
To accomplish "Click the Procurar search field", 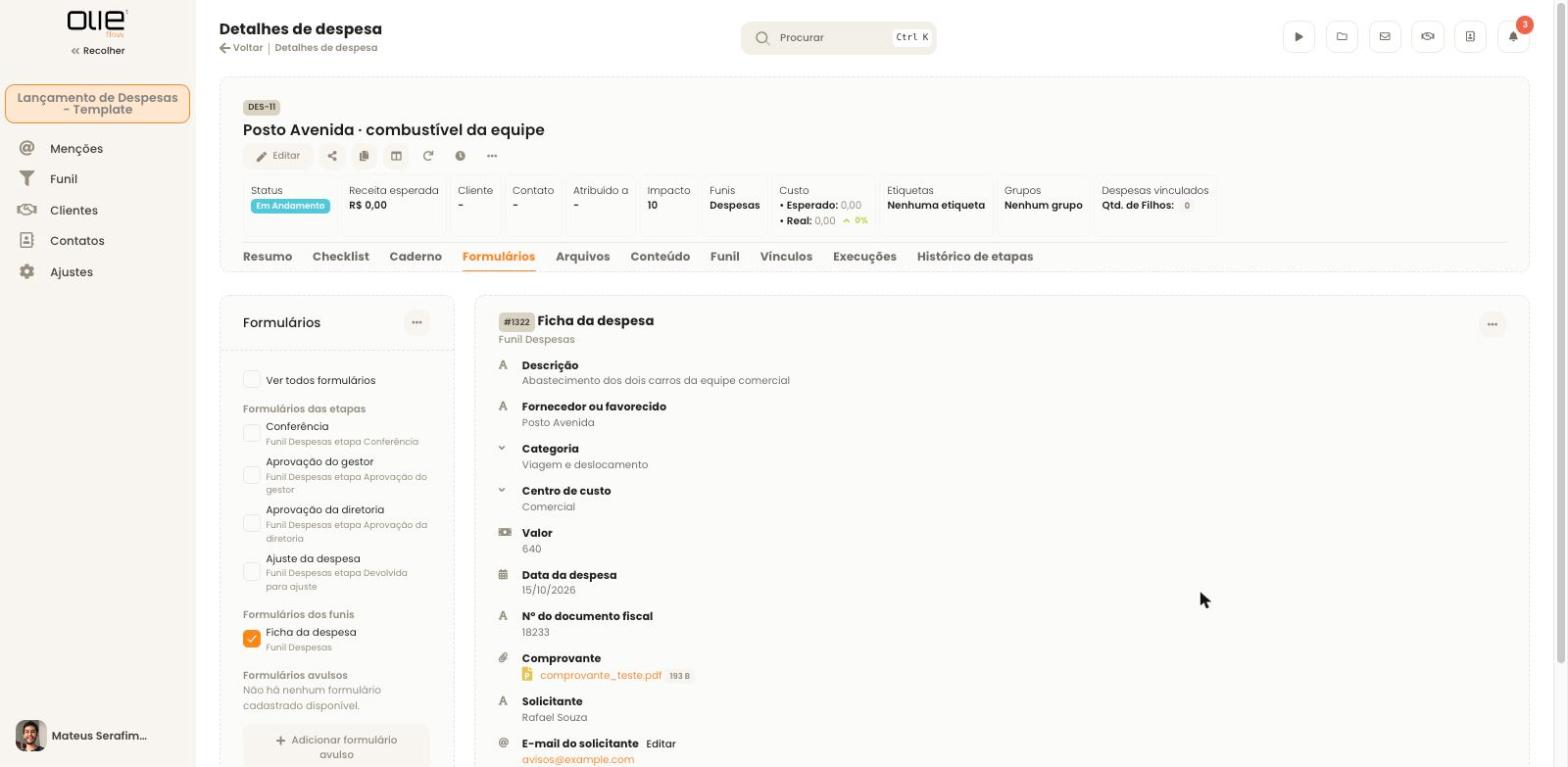I will [838, 38].
